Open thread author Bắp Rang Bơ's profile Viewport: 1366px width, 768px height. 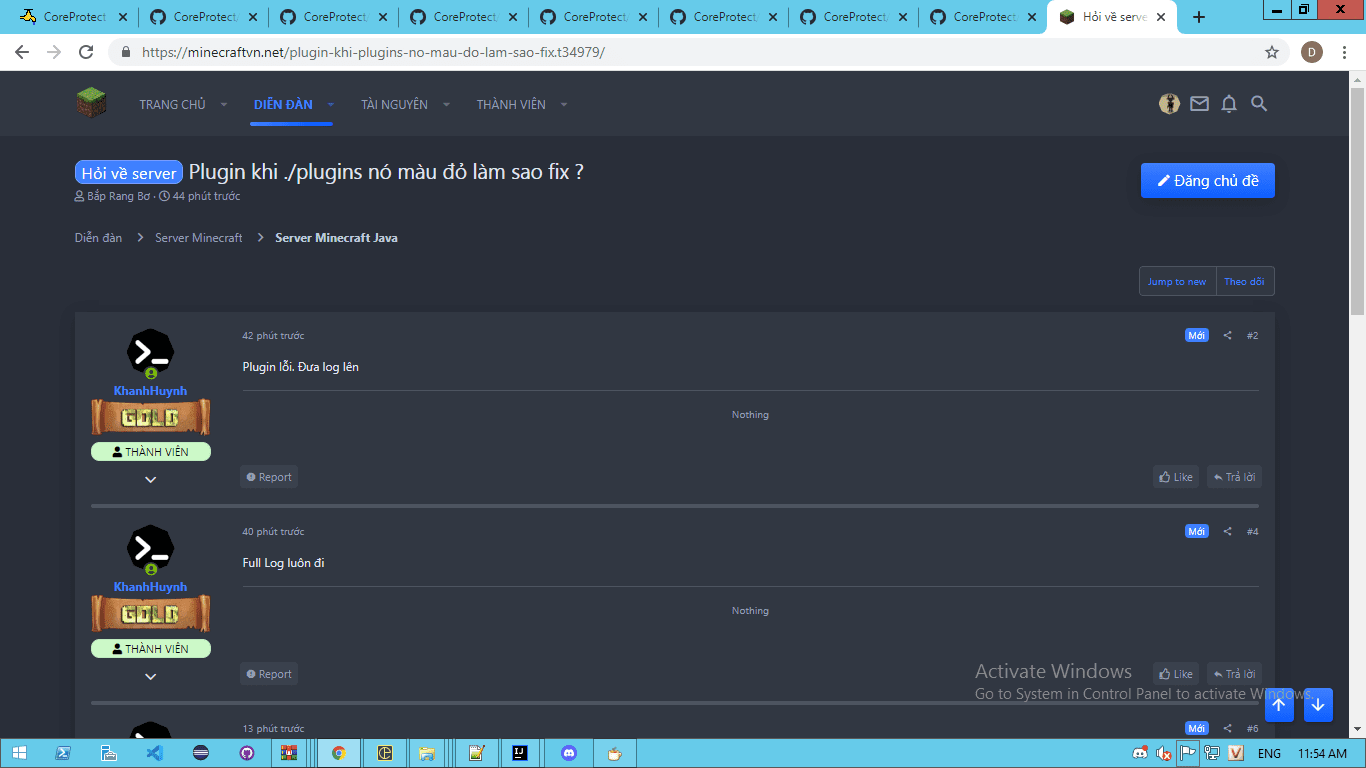[118, 196]
